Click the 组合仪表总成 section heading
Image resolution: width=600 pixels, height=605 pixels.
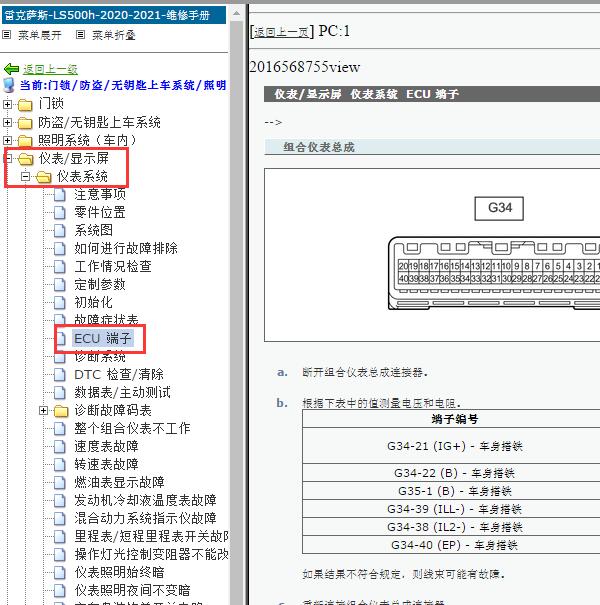point(319,147)
